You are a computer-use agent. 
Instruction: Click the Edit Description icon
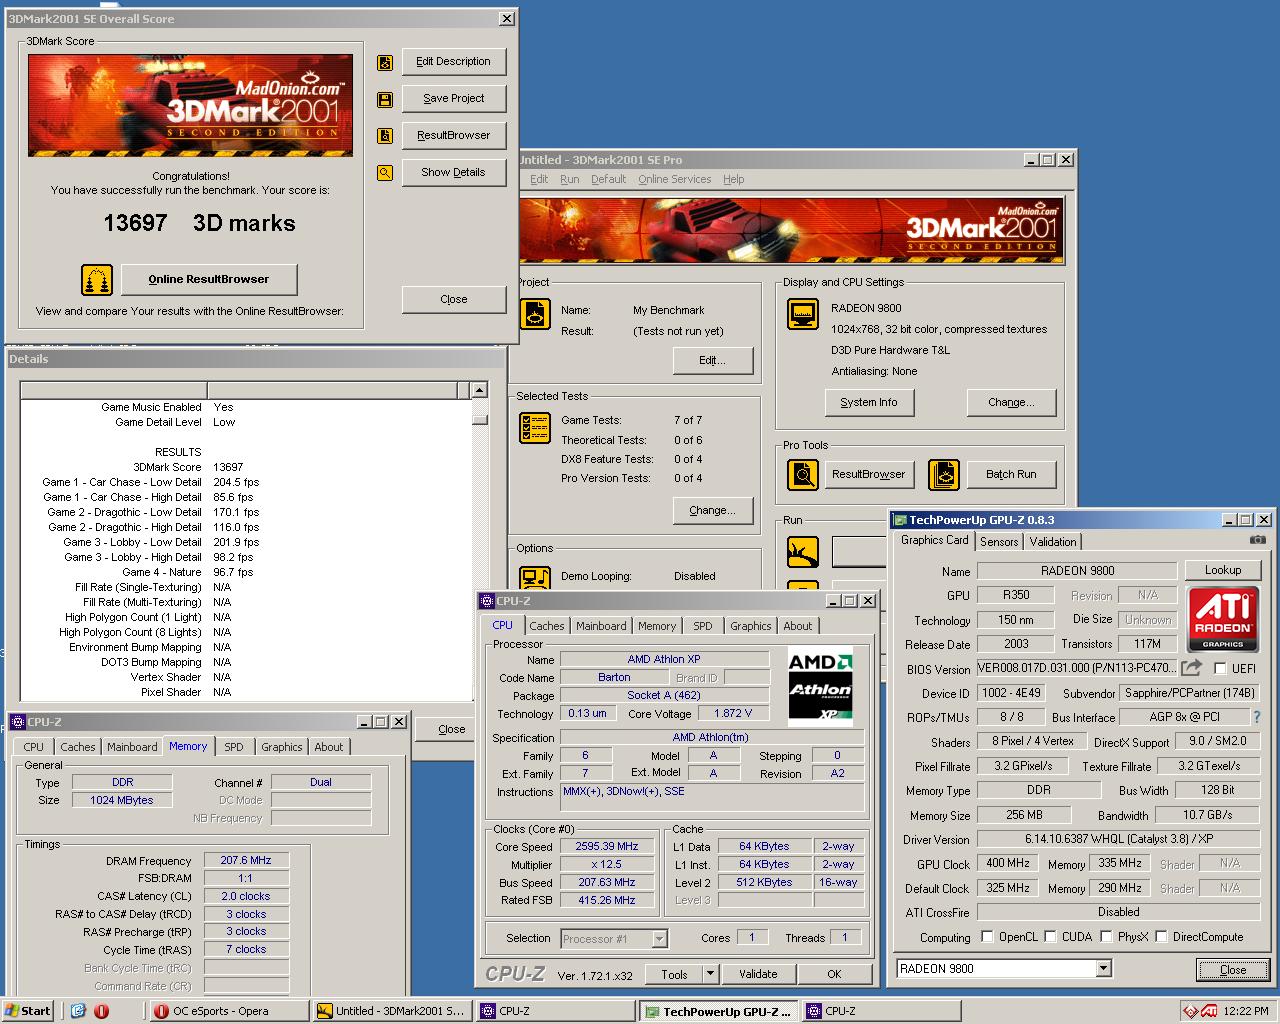tap(385, 63)
